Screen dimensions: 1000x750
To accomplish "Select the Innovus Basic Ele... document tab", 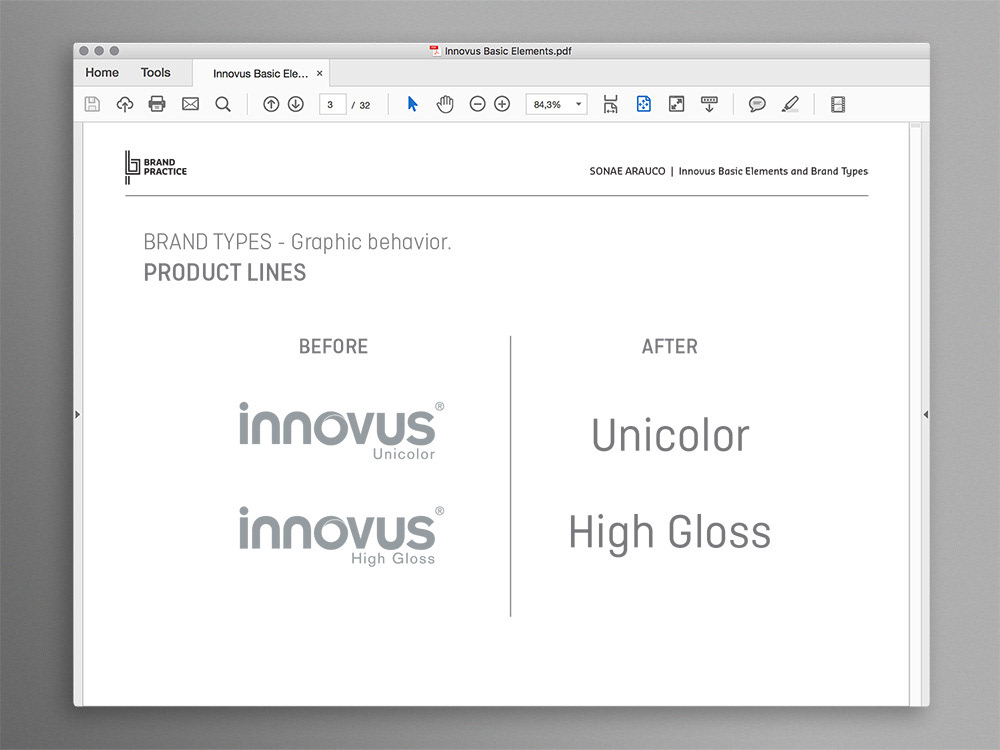I will pos(260,74).
